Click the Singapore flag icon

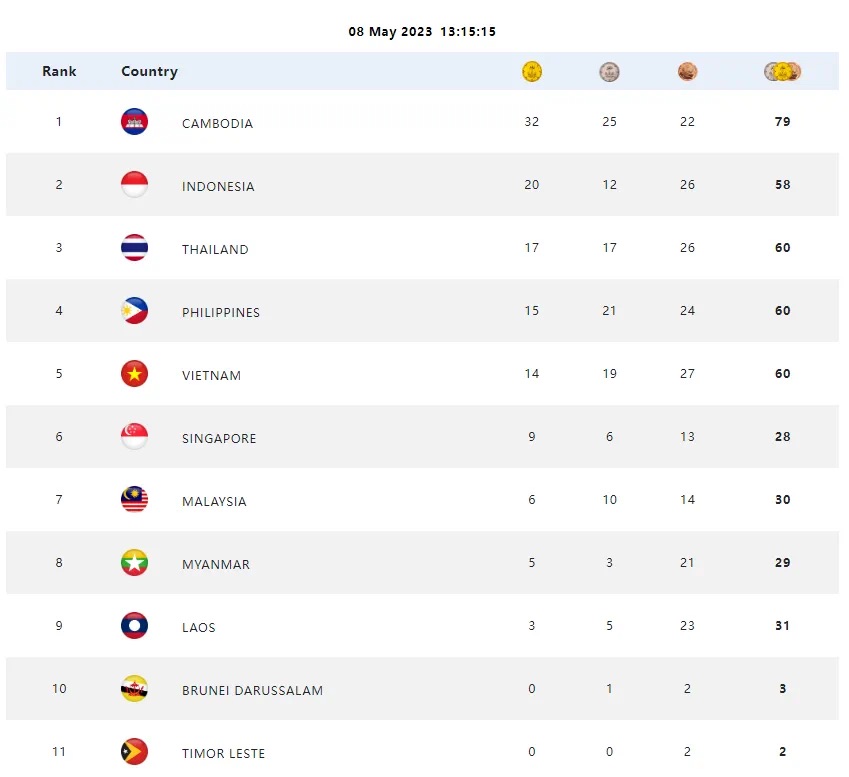[134, 437]
